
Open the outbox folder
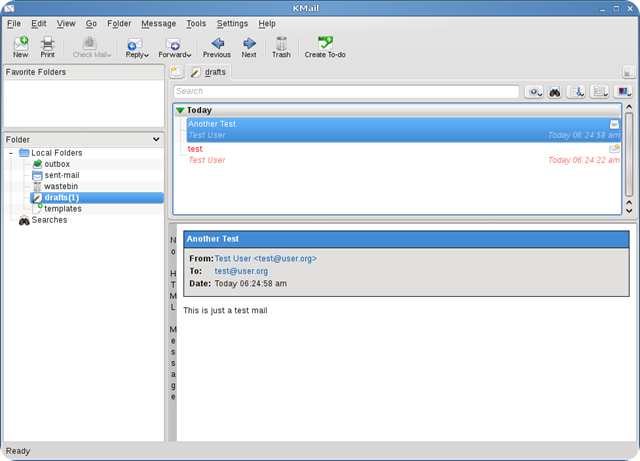57,164
